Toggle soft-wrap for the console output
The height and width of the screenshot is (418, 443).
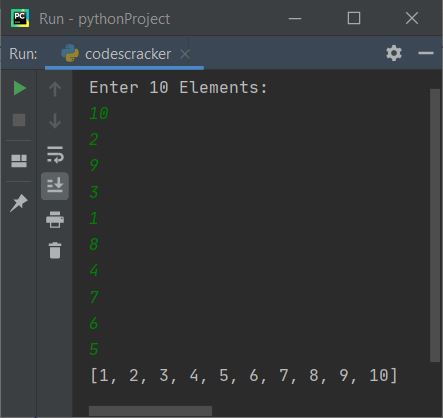point(55,155)
